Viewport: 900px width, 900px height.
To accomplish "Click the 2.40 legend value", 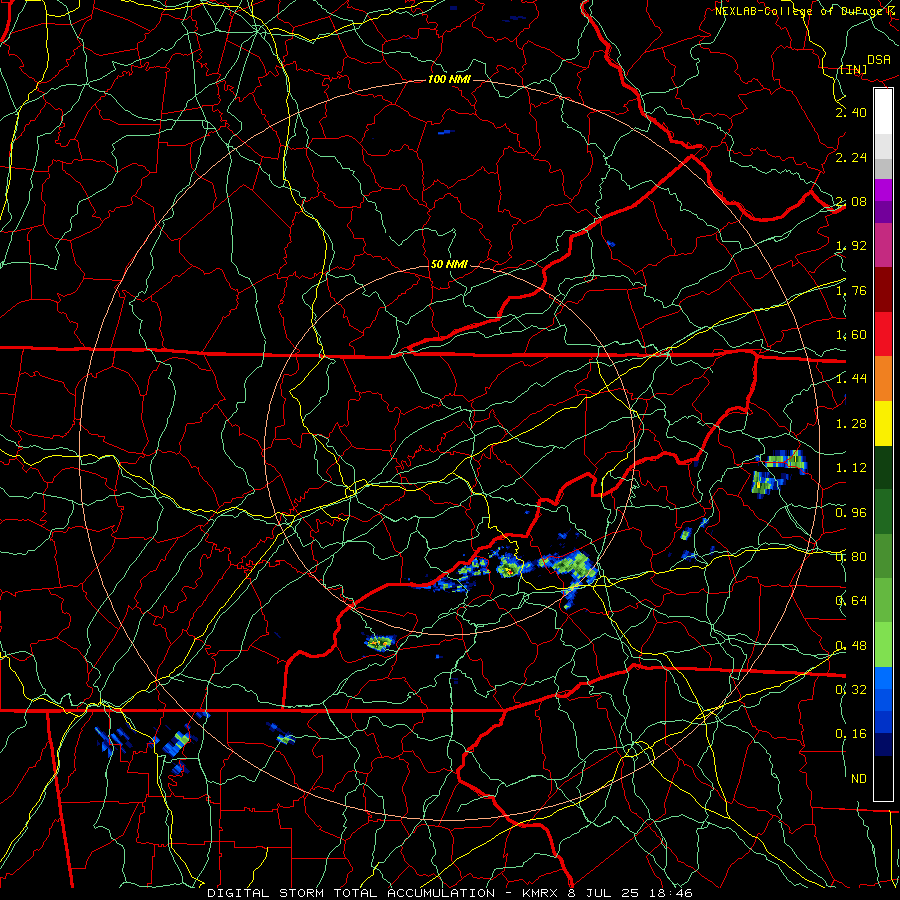I will 851,112.
